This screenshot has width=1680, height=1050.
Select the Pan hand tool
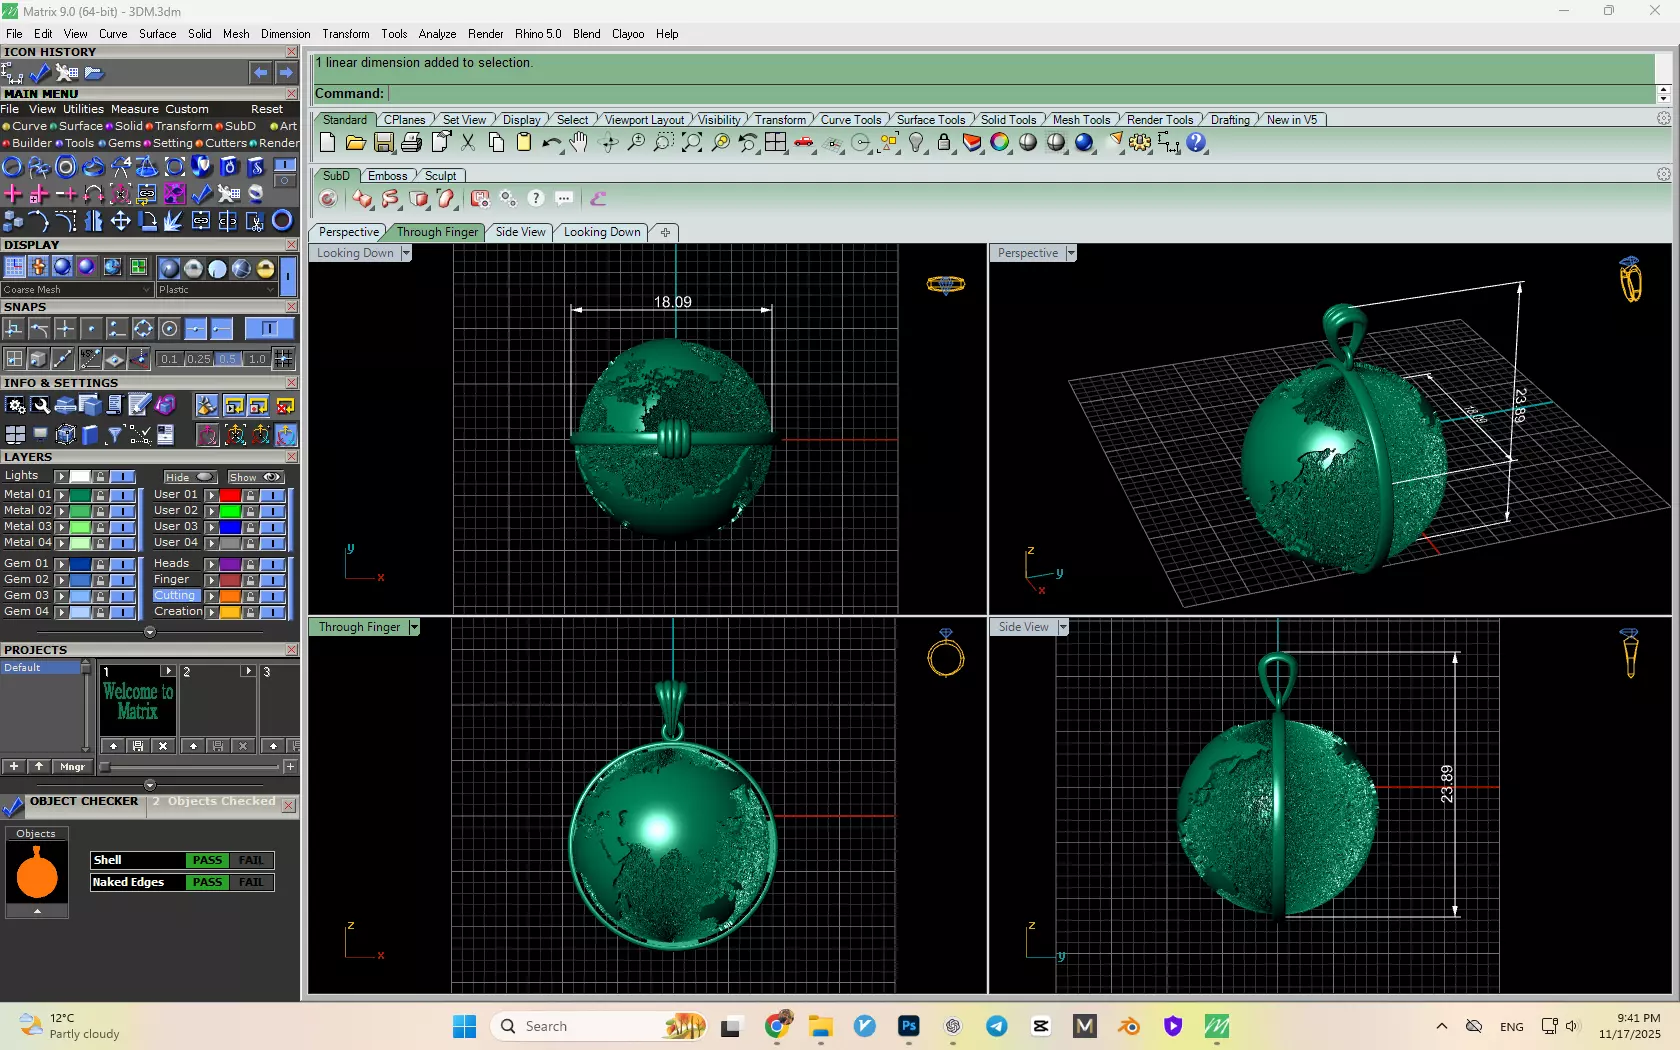pyautogui.click(x=579, y=143)
